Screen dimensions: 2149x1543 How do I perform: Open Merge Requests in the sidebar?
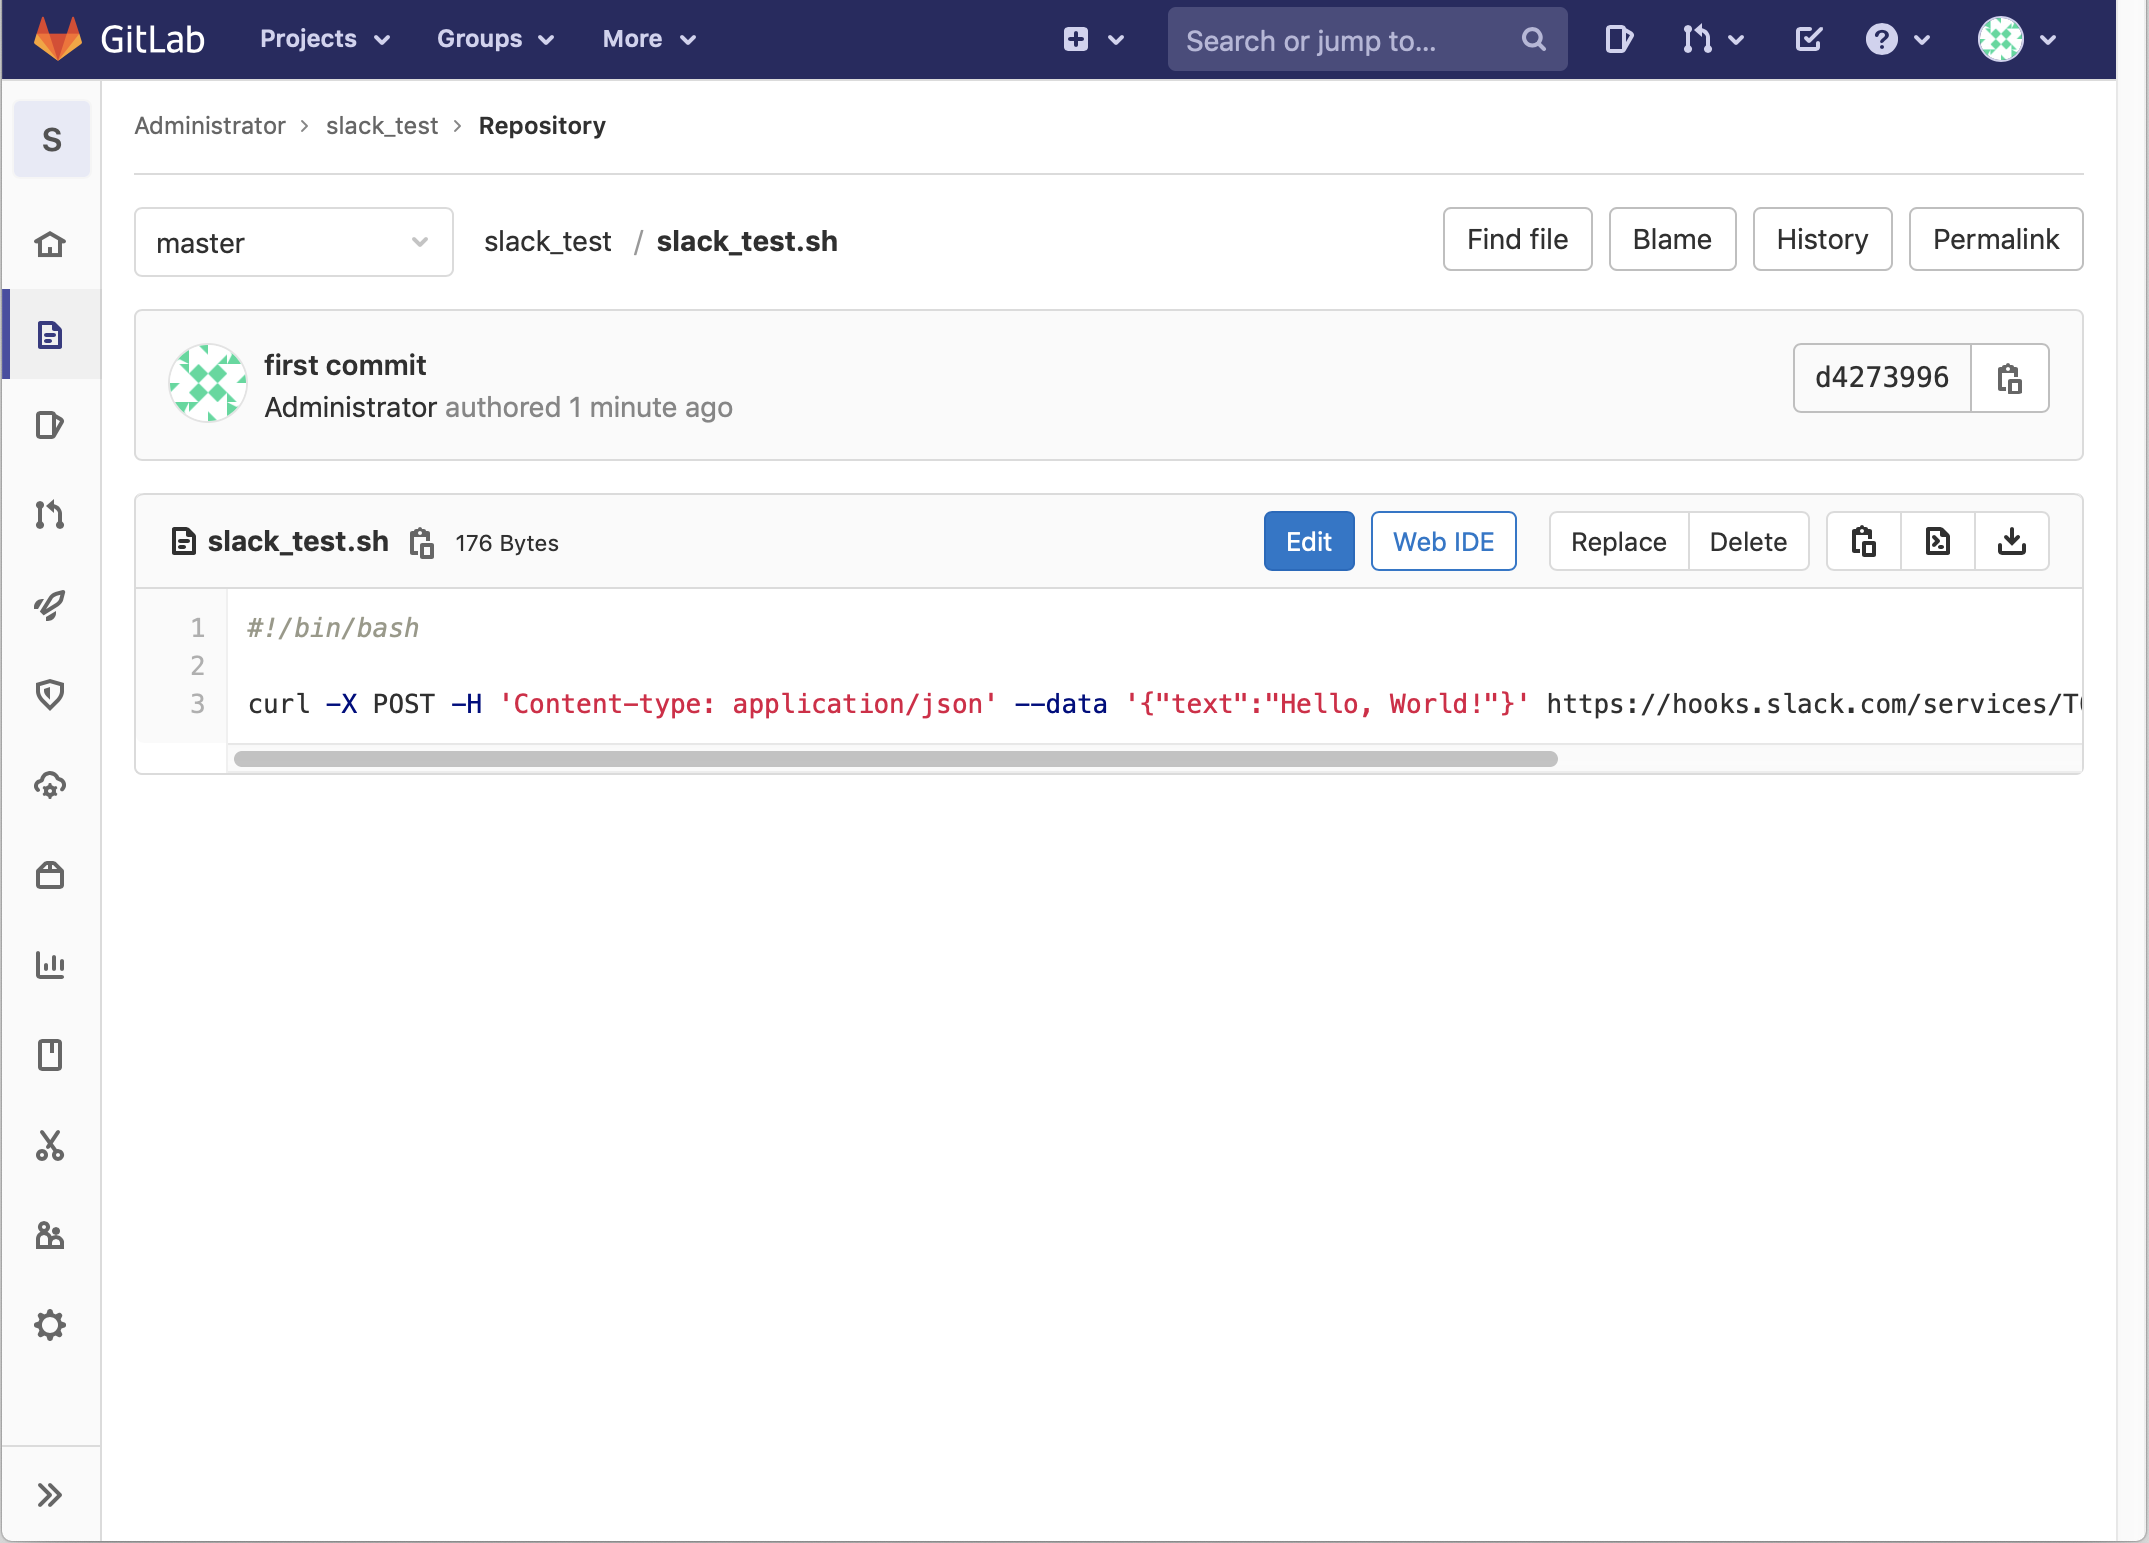(x=50, y=514)
